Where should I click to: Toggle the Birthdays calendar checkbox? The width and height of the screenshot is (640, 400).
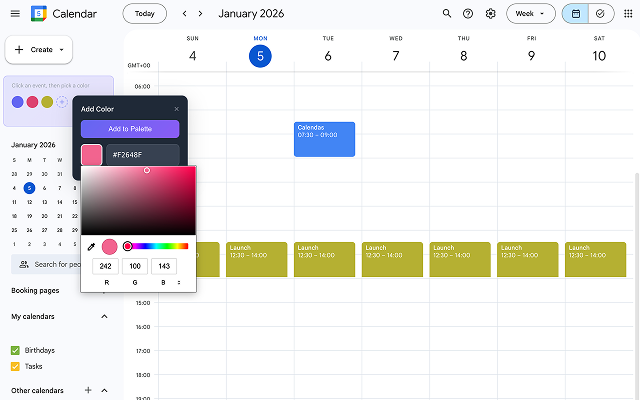tap(15, 350)
